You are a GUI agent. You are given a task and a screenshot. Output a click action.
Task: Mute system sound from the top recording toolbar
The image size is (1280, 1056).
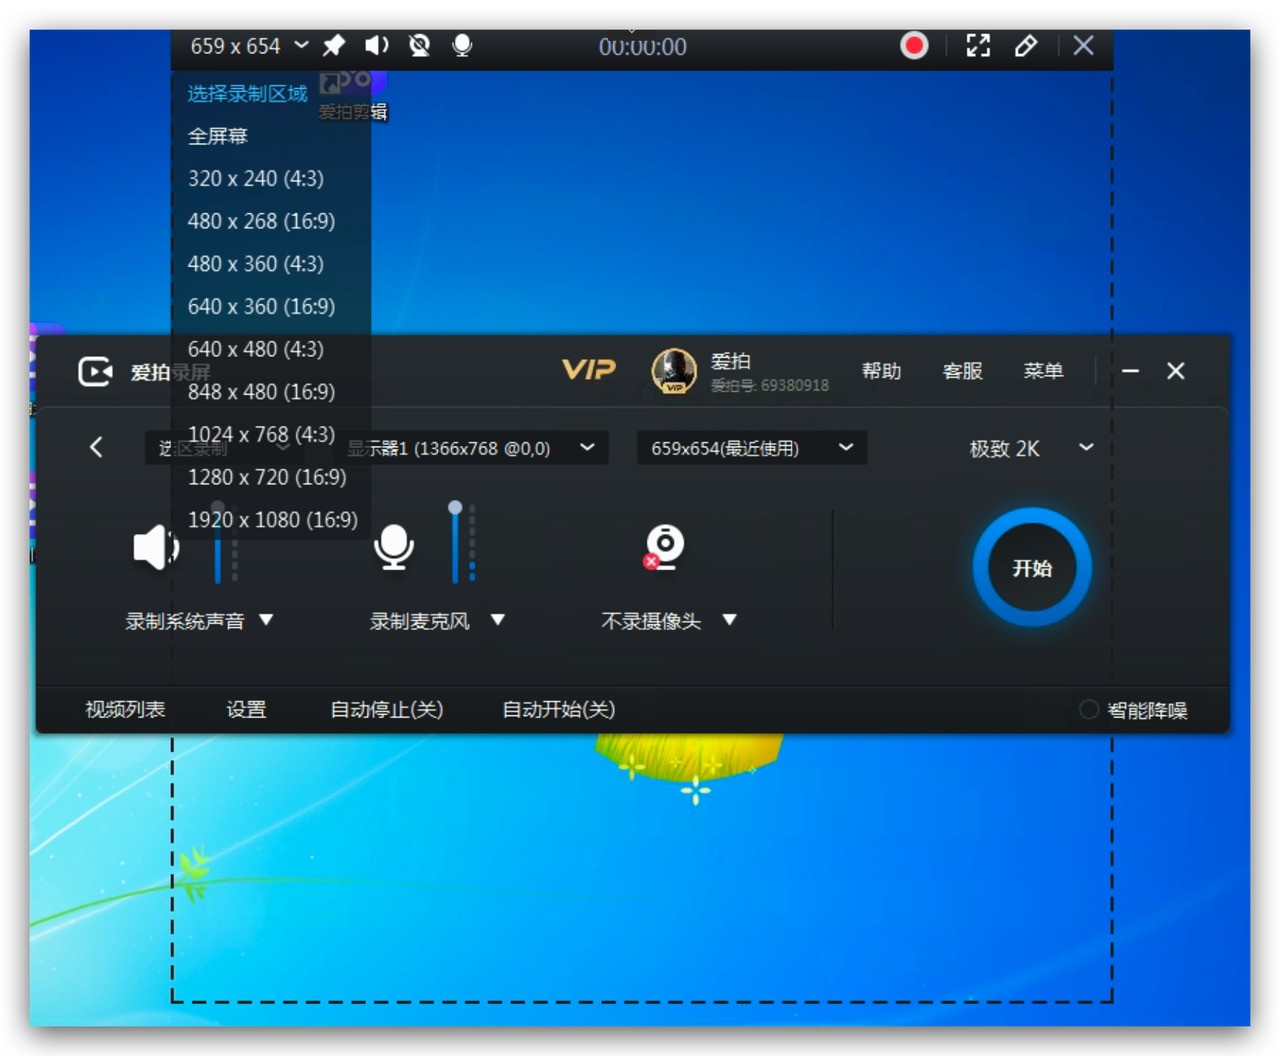coord(377,46)
